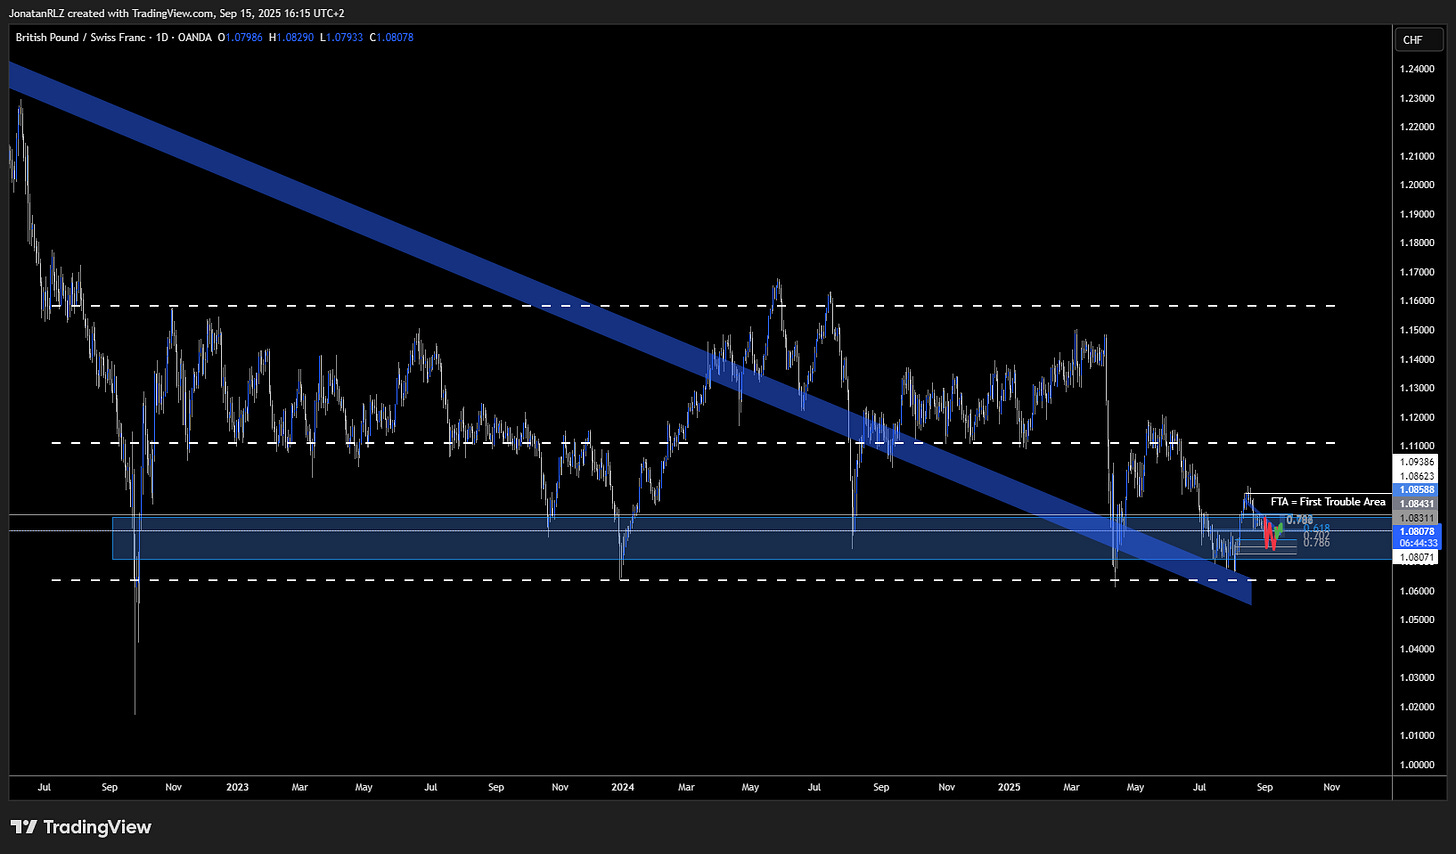
Task: Click the FTA = First Trouble Area label
Action: 1328,501
